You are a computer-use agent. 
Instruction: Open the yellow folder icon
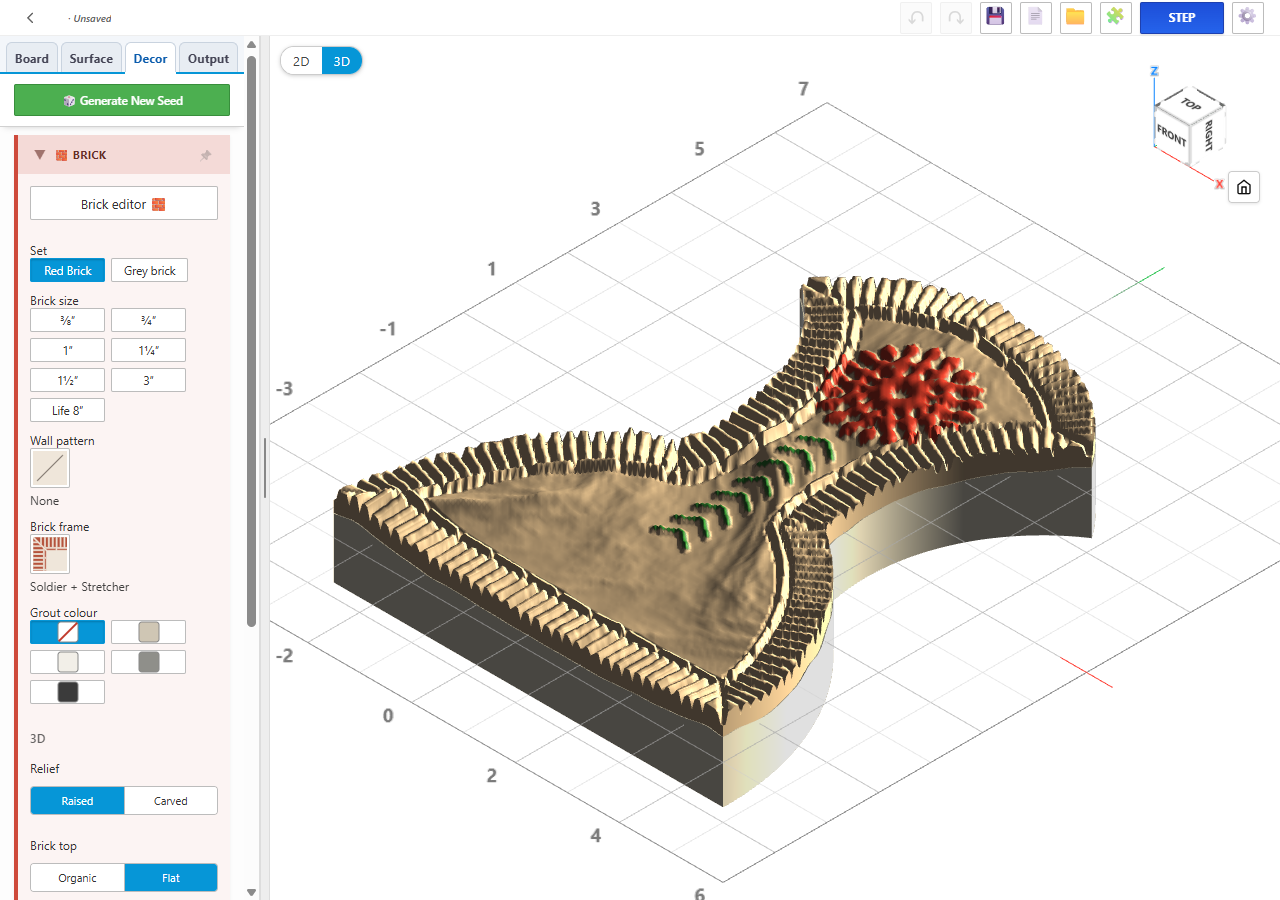(x=1076, y=18)
